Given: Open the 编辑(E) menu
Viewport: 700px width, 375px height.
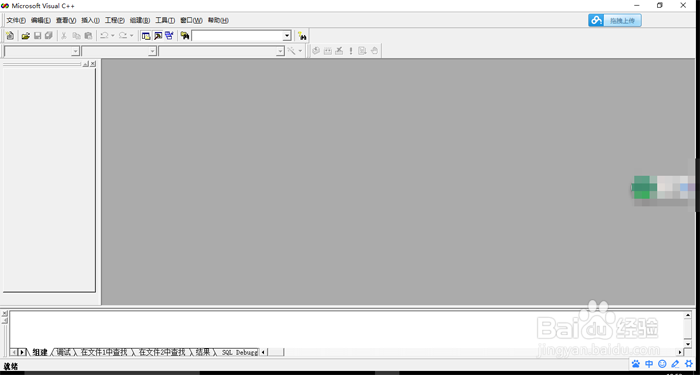Looking at the screenshot, I should click(41, 20).
